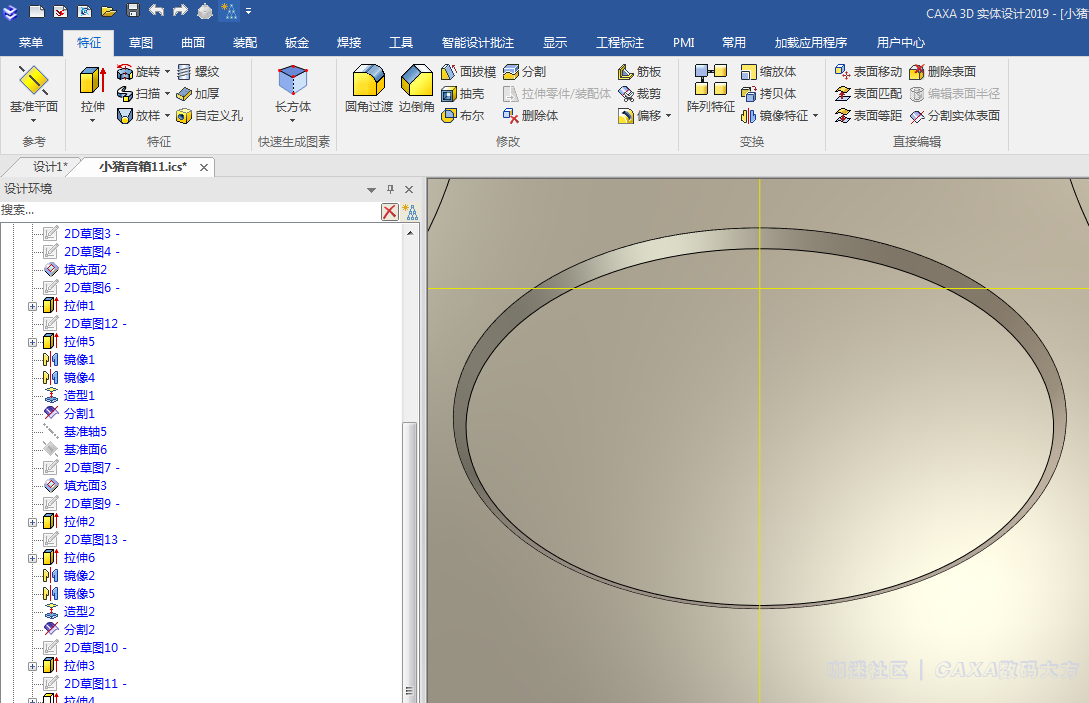Click the 拷贝体 copy body tool
Viewport: 1089px width, 703px height.
tap(769, 94)
